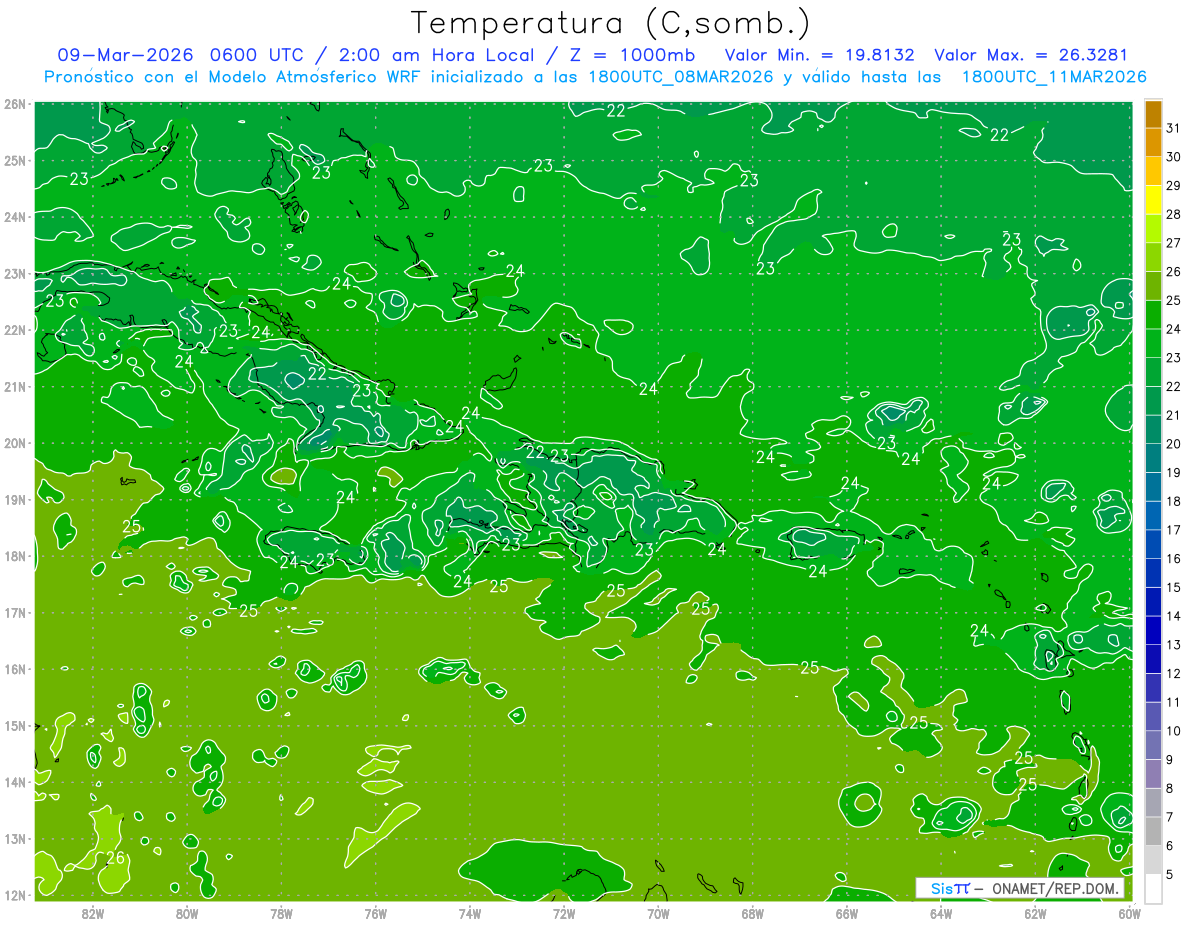
Task: Select the 22N latitude label
Action: tap(15, 330)
